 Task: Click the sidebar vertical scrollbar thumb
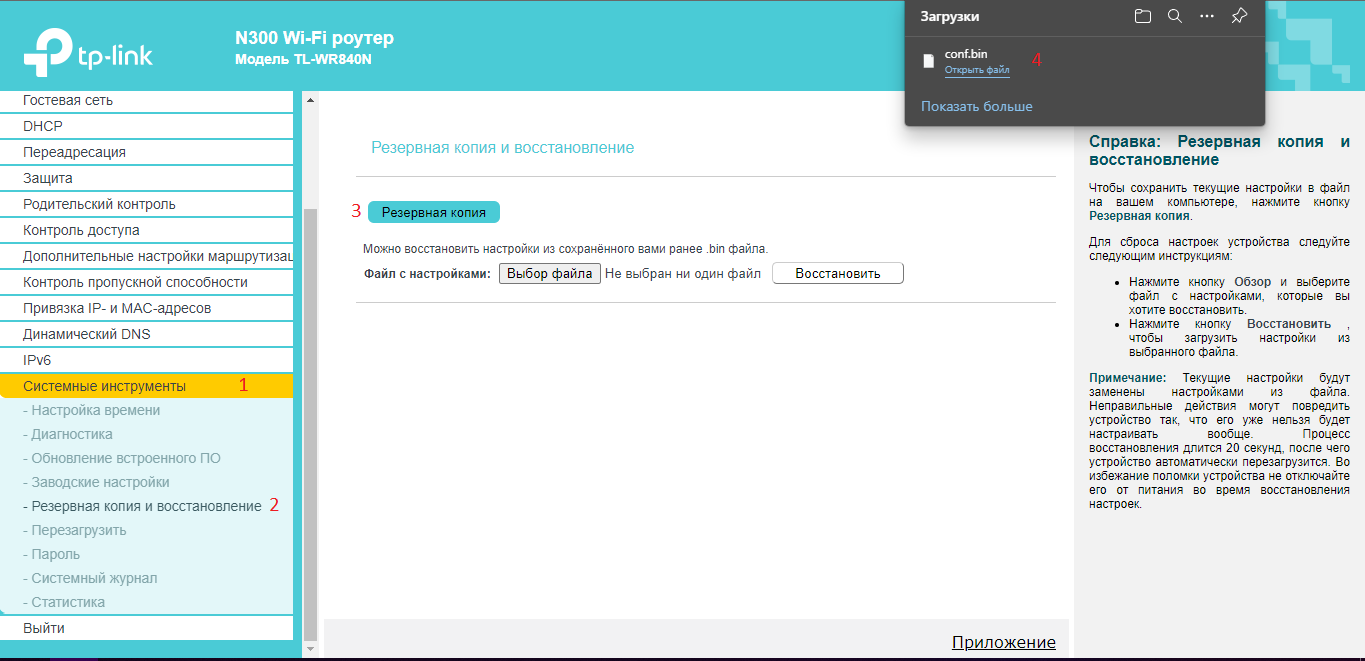coord(309,420)
